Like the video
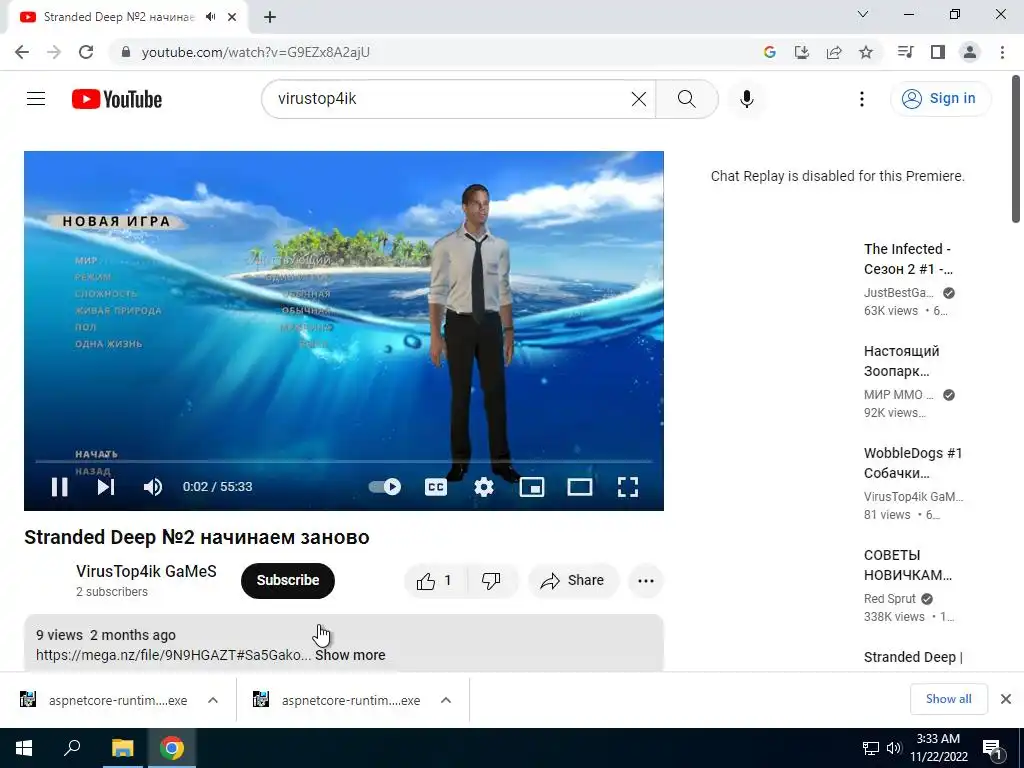This screenshot has width=1024, height=768. [x=436, y=581]
